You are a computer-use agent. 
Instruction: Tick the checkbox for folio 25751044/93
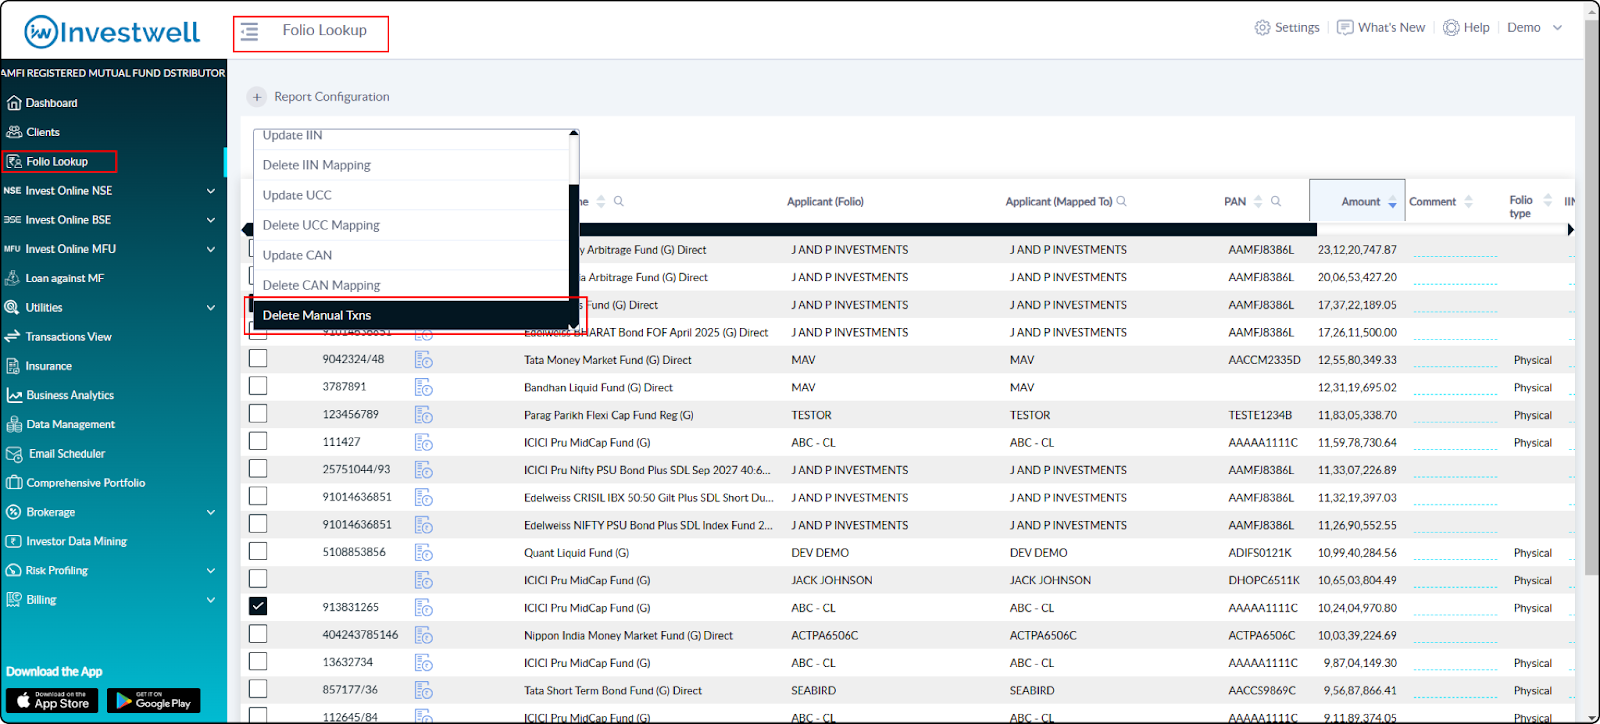(x=258, y=468)
